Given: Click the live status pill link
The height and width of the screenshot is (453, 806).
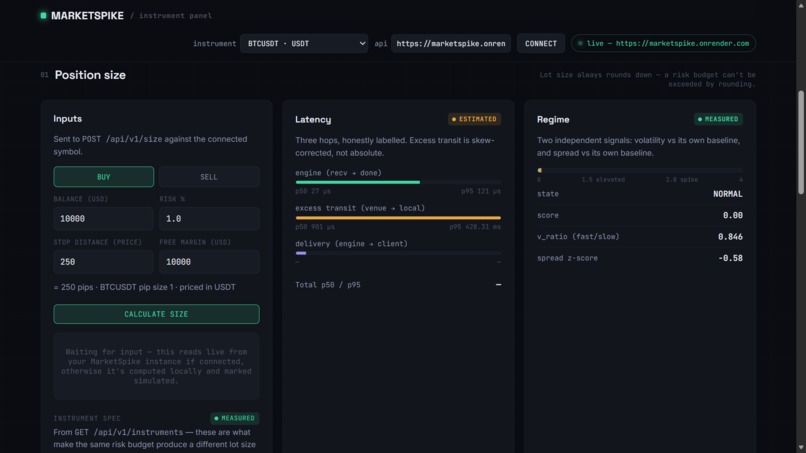Looking at the screenshot, I should point(663,44).
